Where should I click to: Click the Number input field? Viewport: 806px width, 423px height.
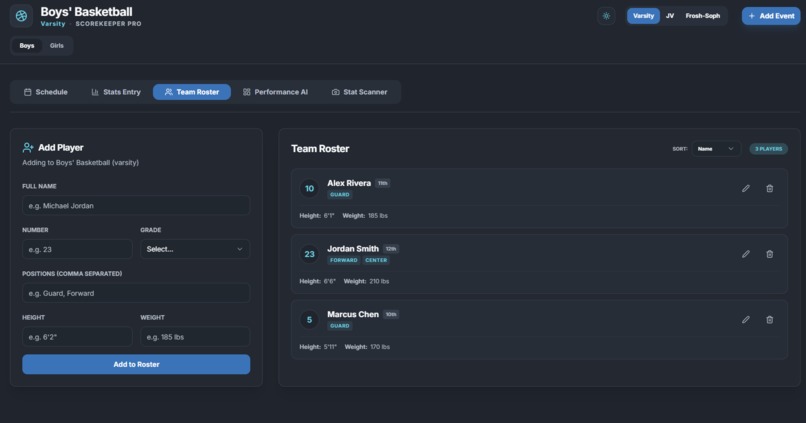click(x=77, y=249)
